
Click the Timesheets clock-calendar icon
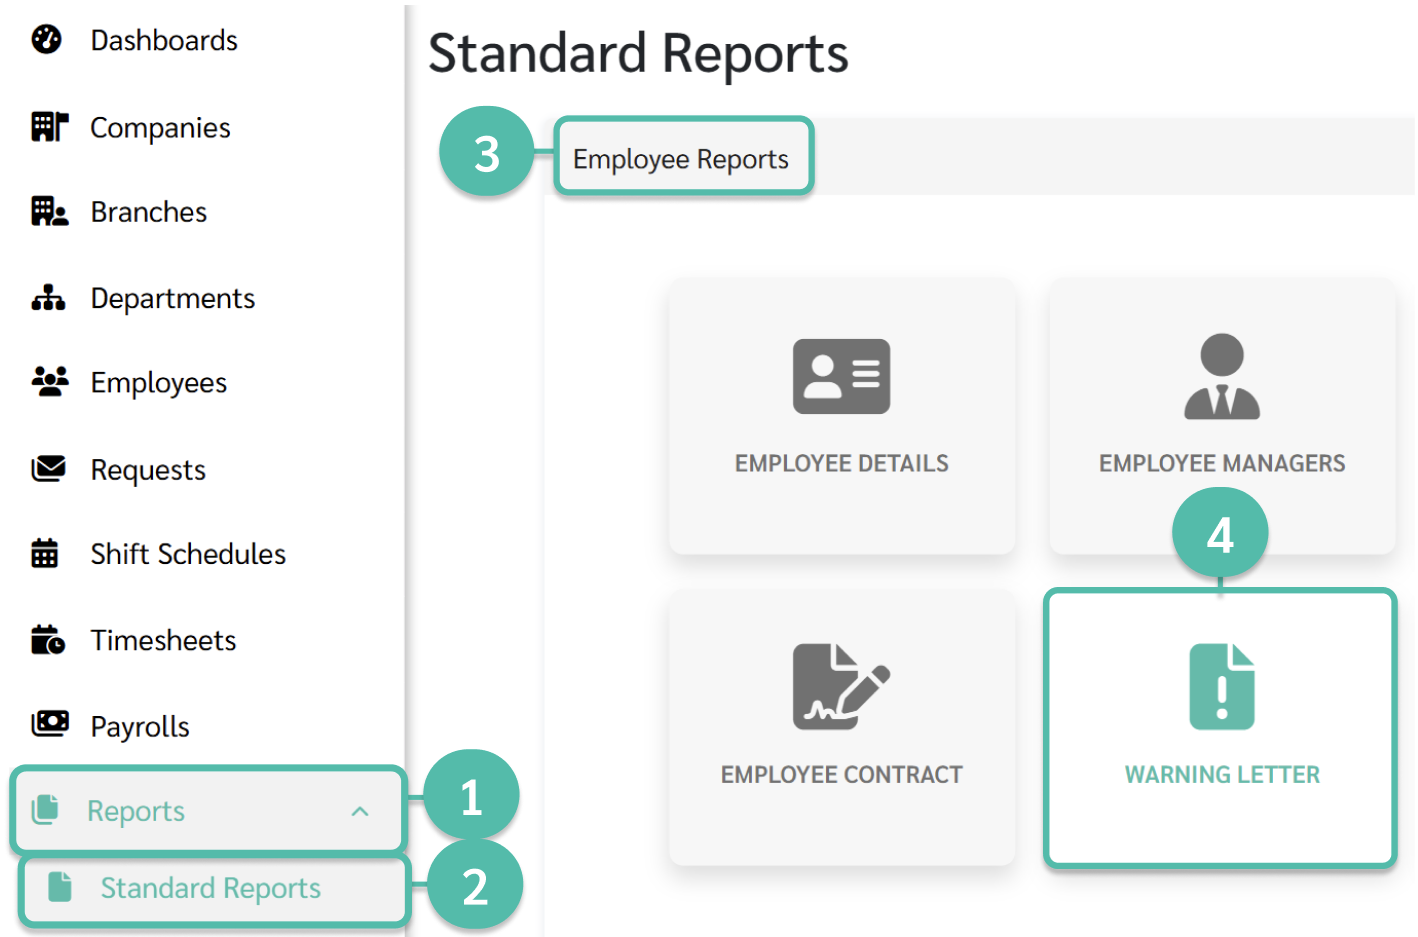[x=47, y=638]
